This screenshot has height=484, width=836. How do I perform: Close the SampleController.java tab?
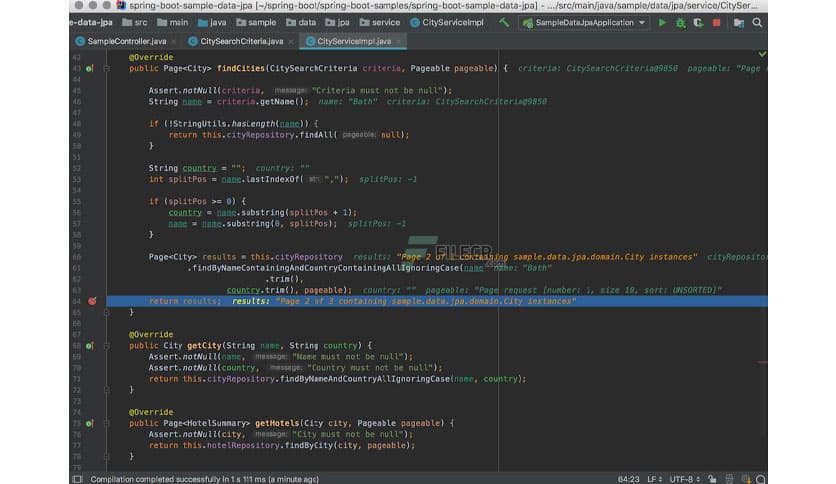(174, 42)
